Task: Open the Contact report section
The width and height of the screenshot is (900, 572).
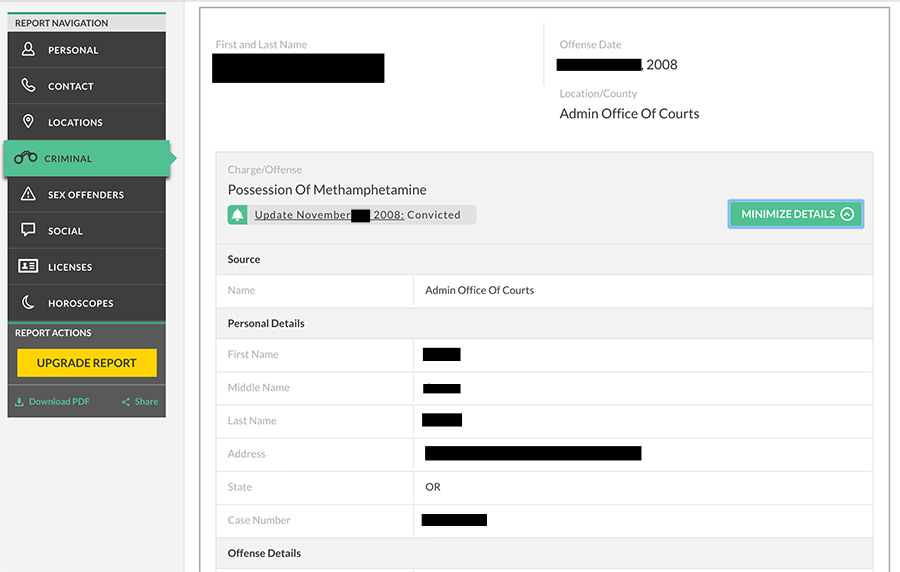Action: tap(87, 86)
